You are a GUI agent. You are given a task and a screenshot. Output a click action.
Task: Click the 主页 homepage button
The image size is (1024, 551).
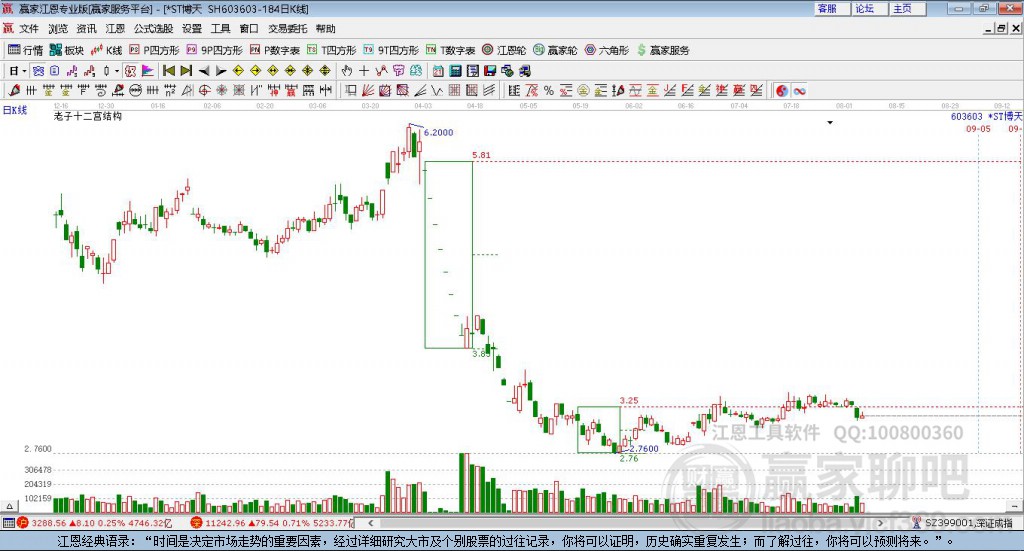[x=908, y=8]
